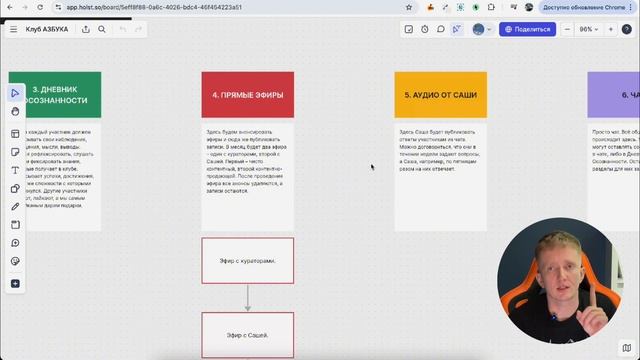Image resolution: width=640 pixels, height=360 pixels.
Task: Zoom in with plus button
Action: point(611,29)
